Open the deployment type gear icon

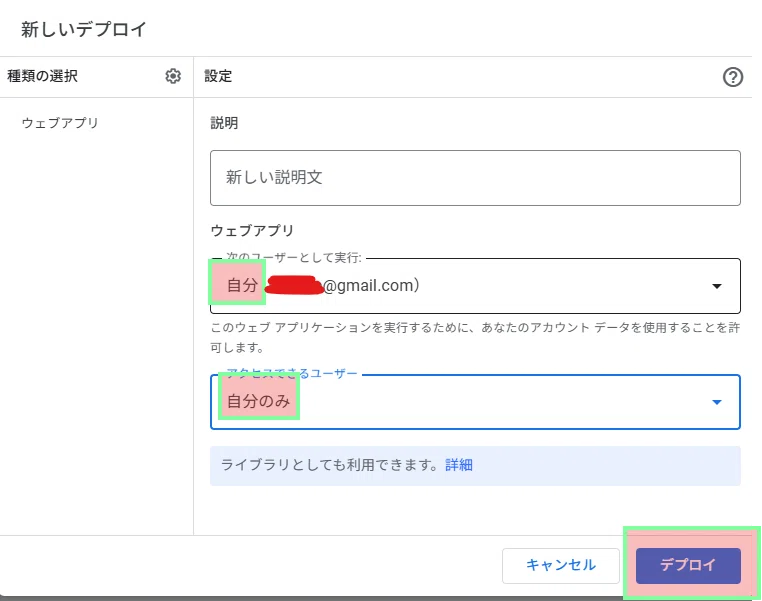[x=173, y=76]
